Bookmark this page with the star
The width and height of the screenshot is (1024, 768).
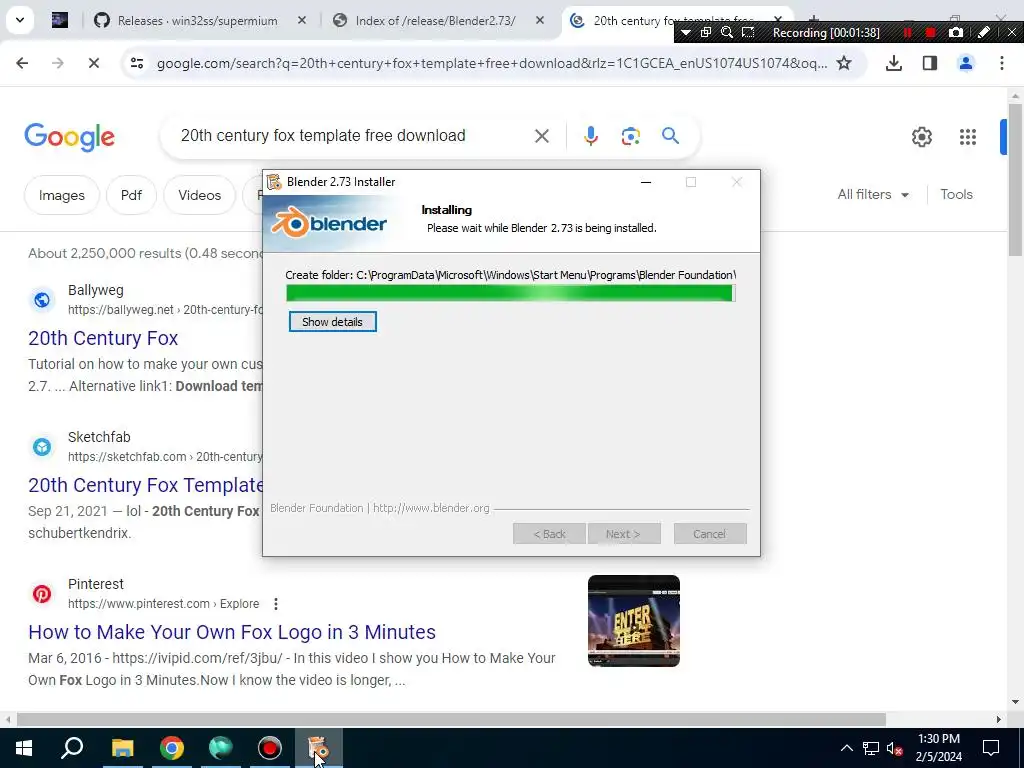pyautogui.click(x=844, y=63)
